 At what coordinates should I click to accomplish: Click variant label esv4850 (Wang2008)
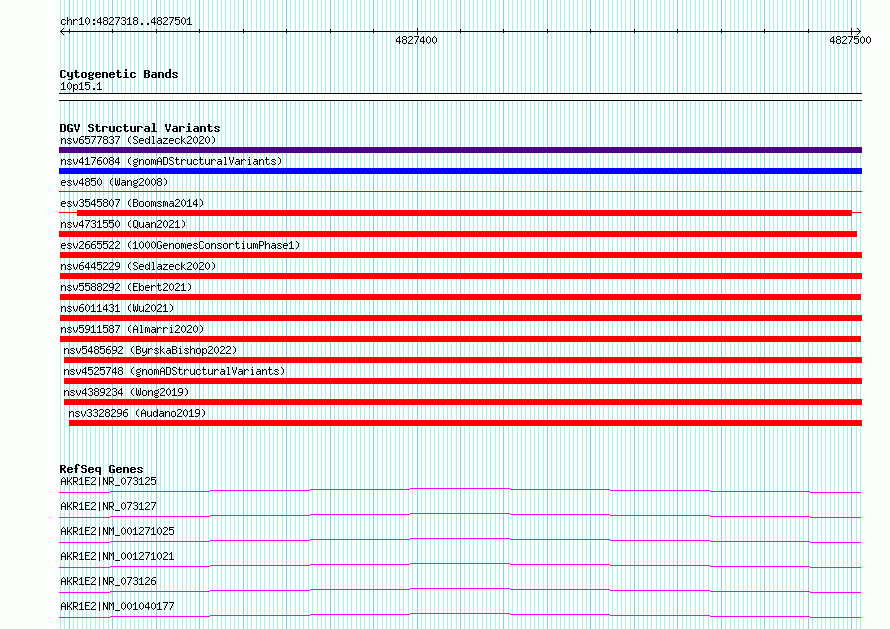114,182
